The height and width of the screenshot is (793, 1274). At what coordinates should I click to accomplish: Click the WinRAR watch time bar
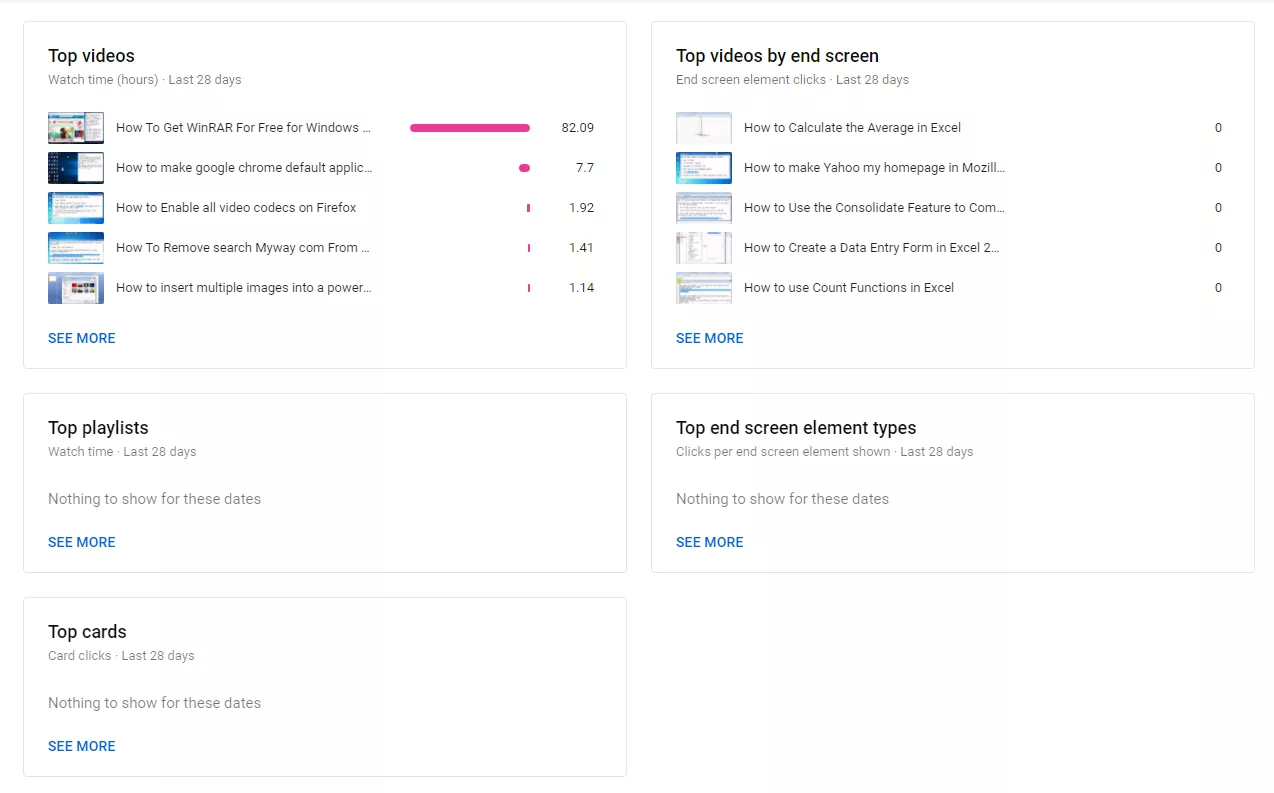[470, 128]
